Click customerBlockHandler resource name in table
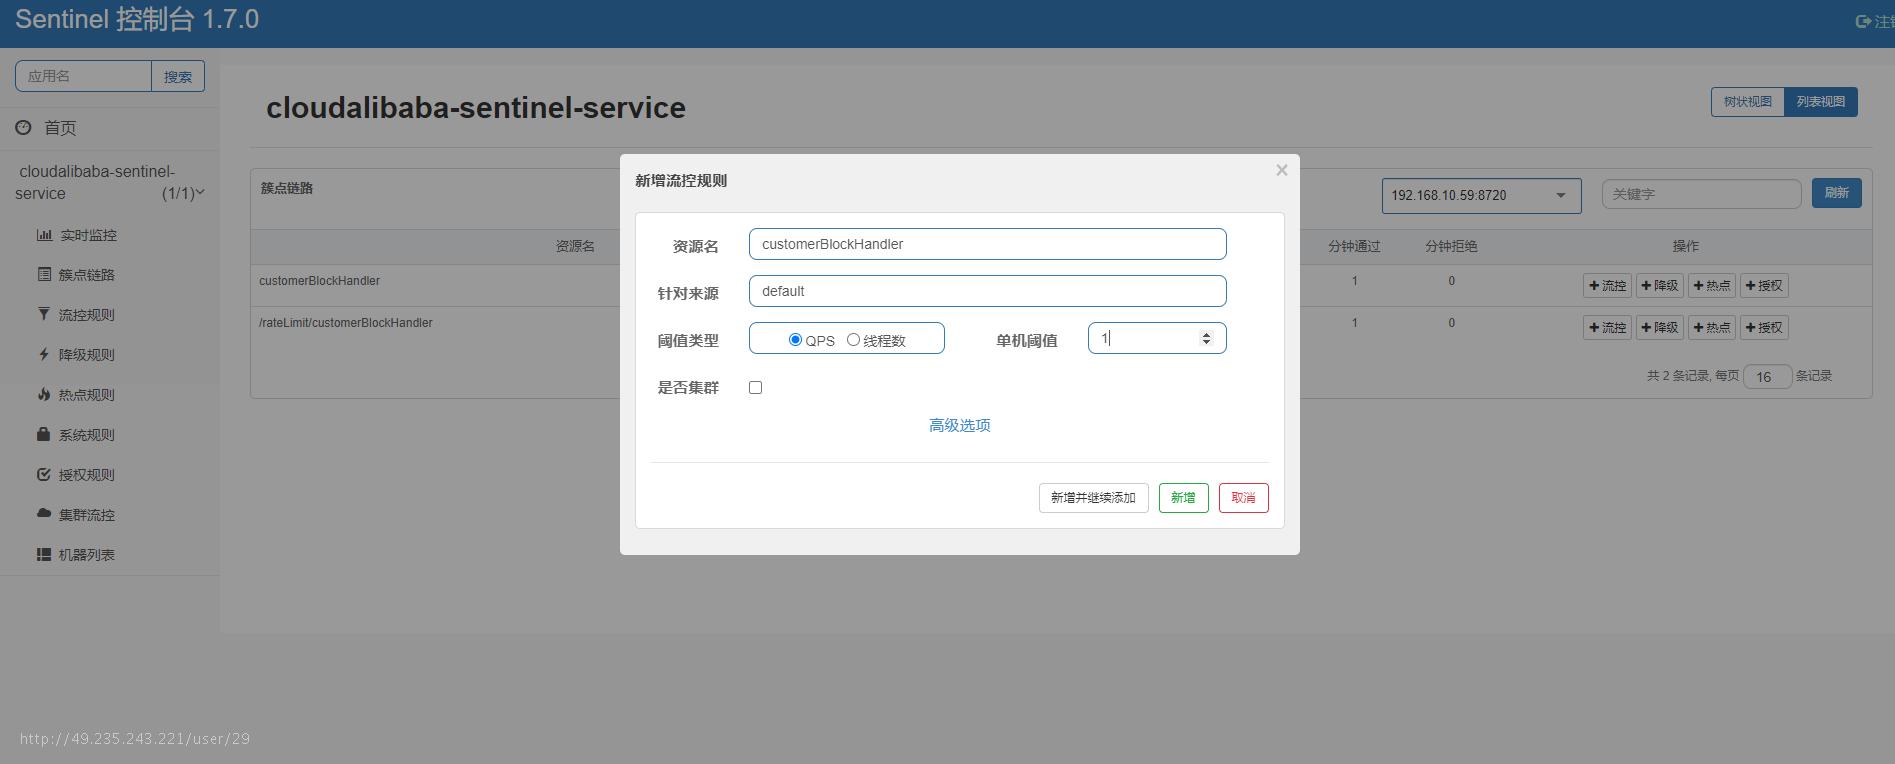Screen dimensions: 1895x764 tap(319, 281)
